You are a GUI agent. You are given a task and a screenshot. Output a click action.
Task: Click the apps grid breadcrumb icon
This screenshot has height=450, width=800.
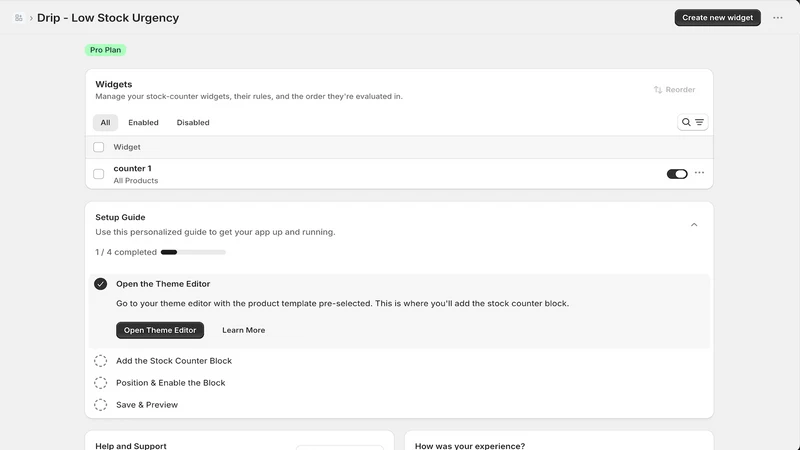coord(19,18)
